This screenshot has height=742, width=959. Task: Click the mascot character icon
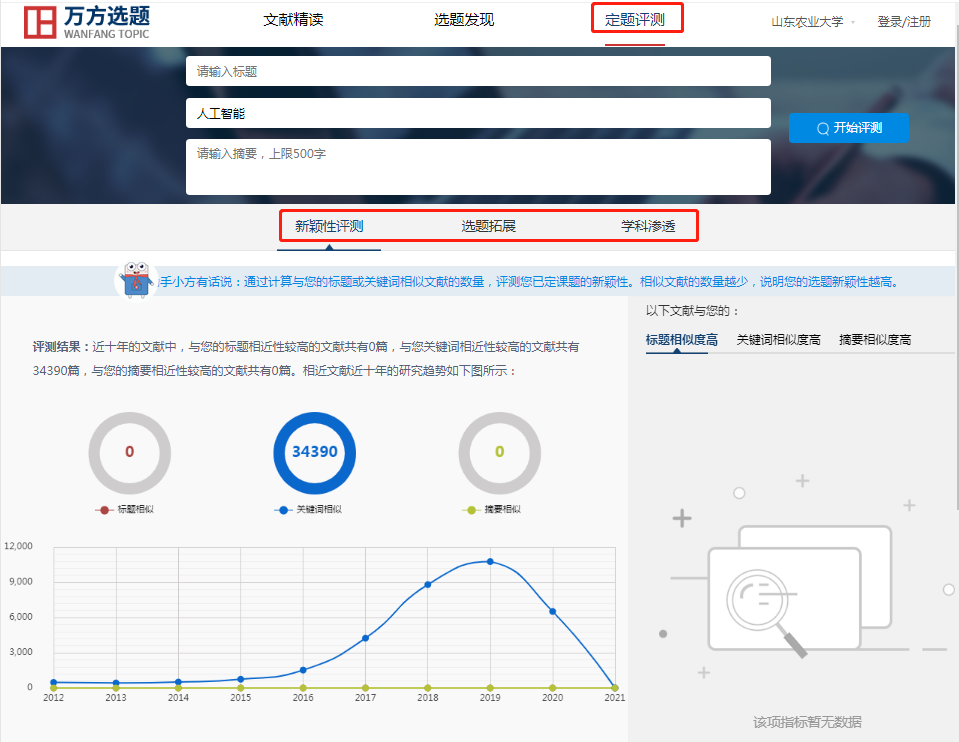(x=136, y=280)
